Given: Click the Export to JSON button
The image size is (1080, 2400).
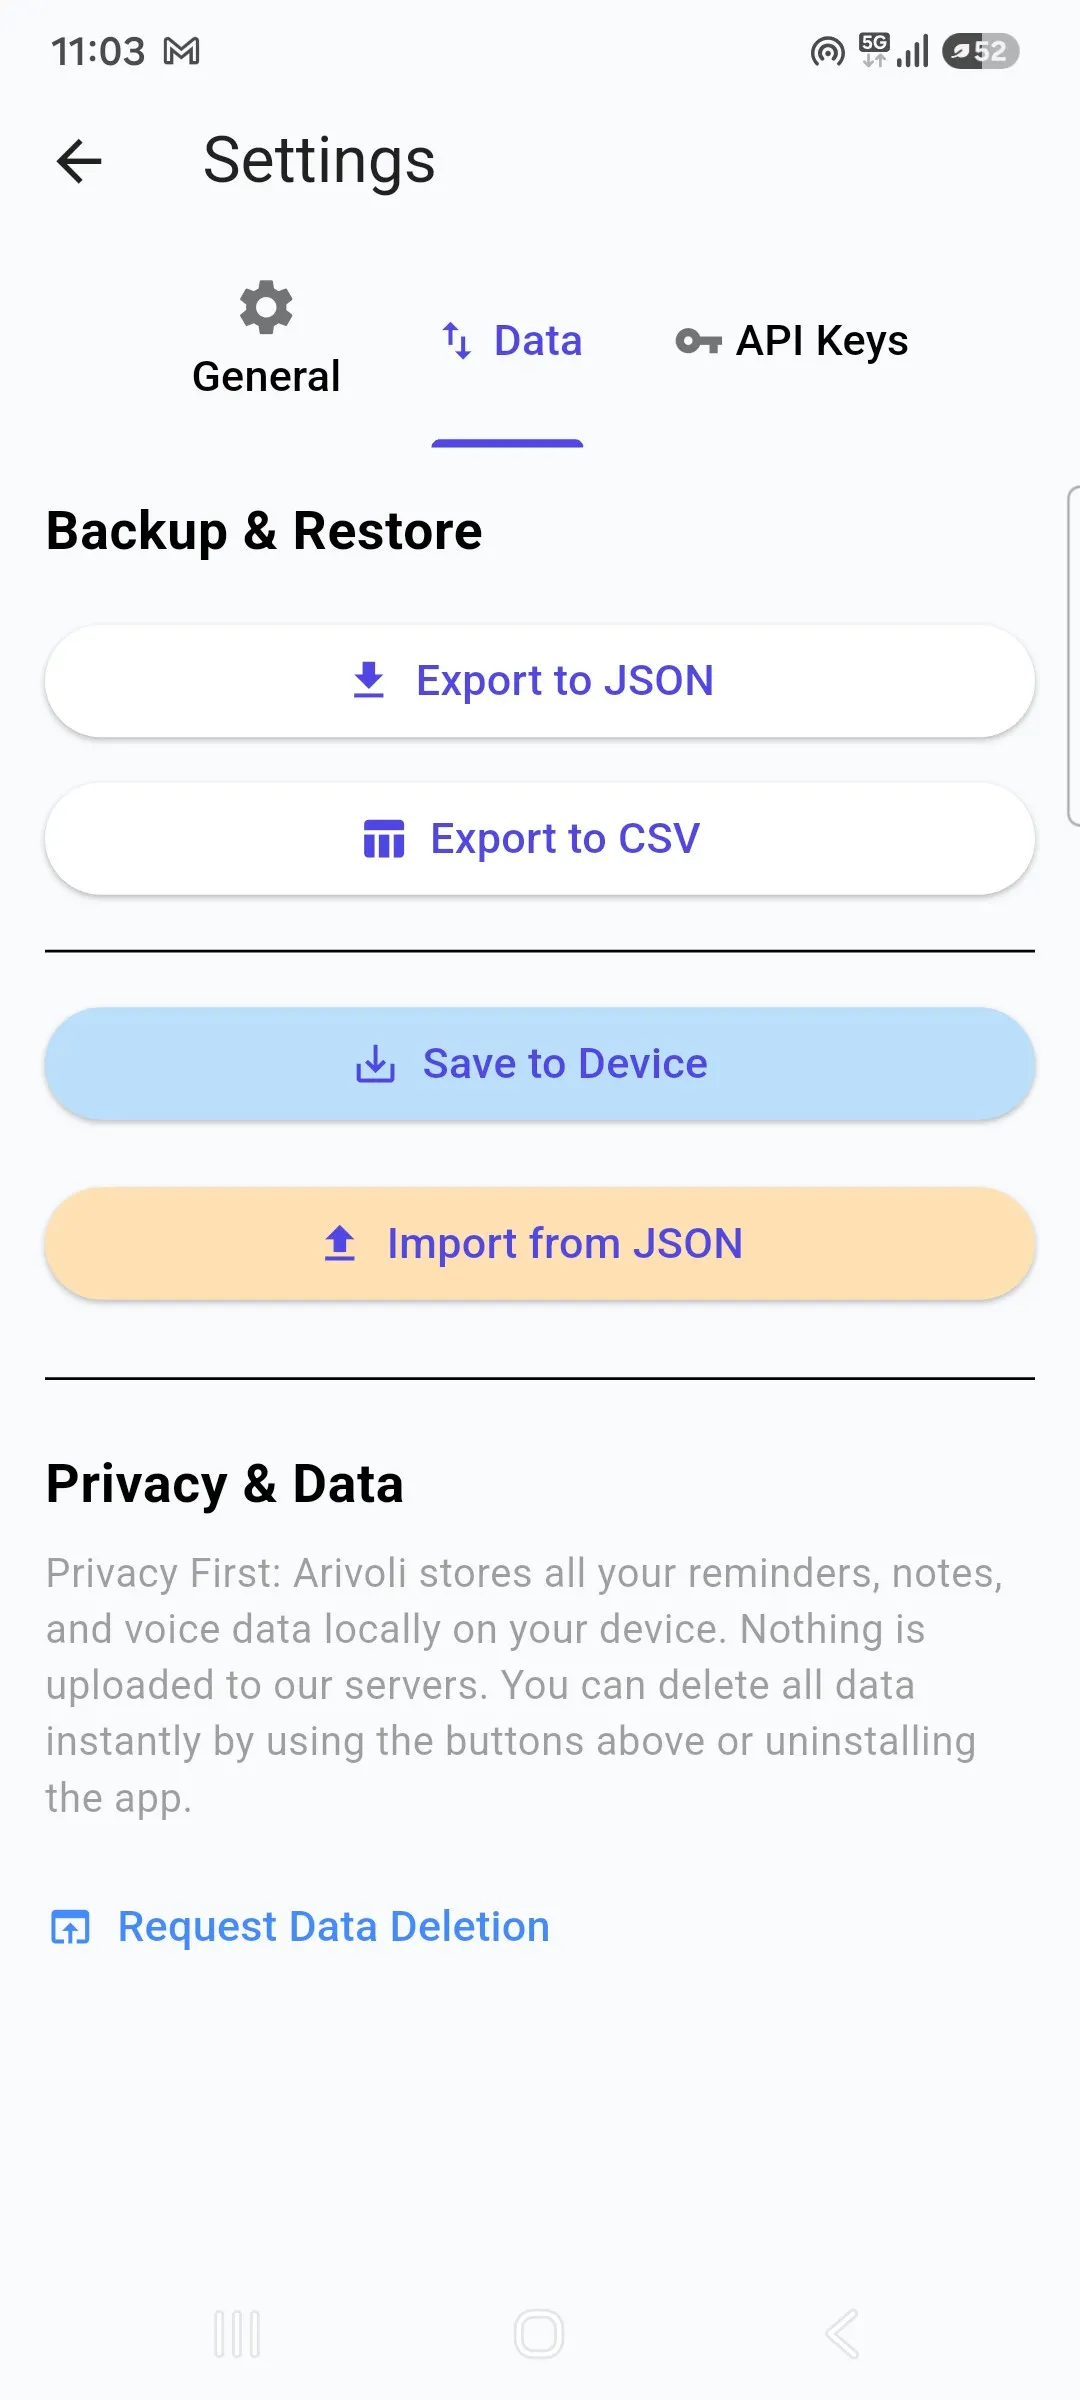Looking at the screenshot, I should point(540,681).
